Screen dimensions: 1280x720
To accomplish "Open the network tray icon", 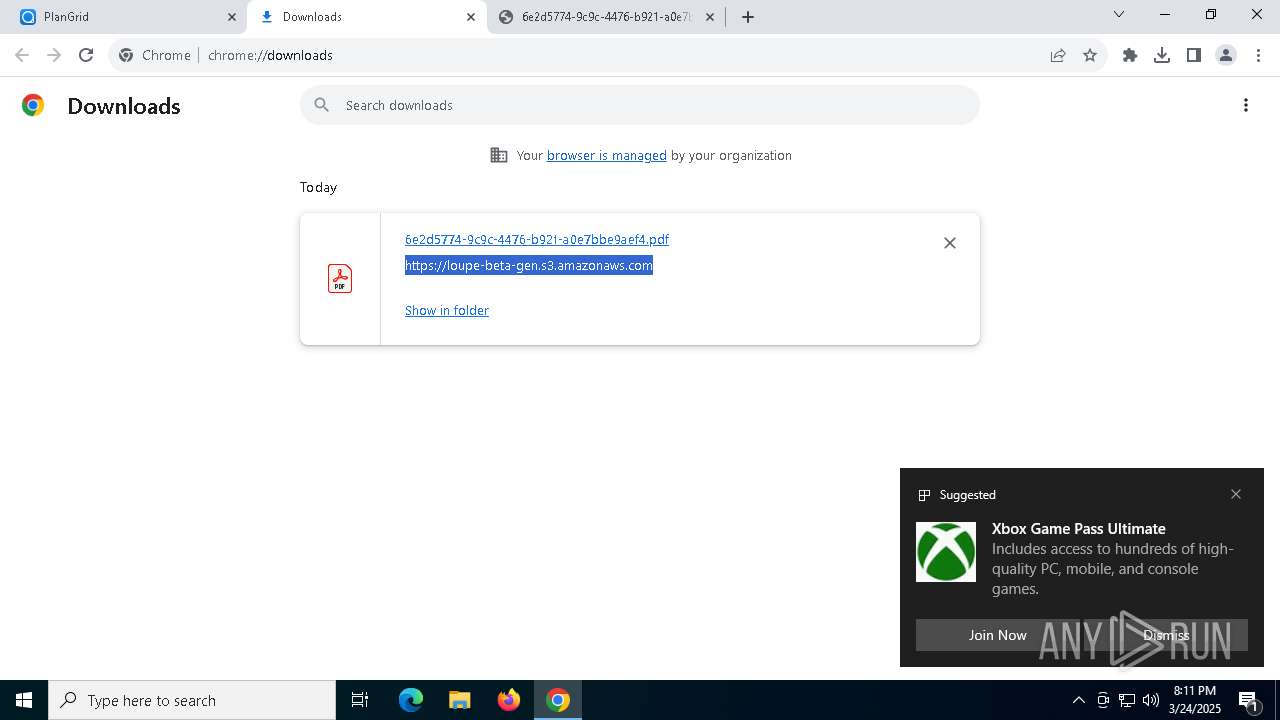I will coord(1127,700).
